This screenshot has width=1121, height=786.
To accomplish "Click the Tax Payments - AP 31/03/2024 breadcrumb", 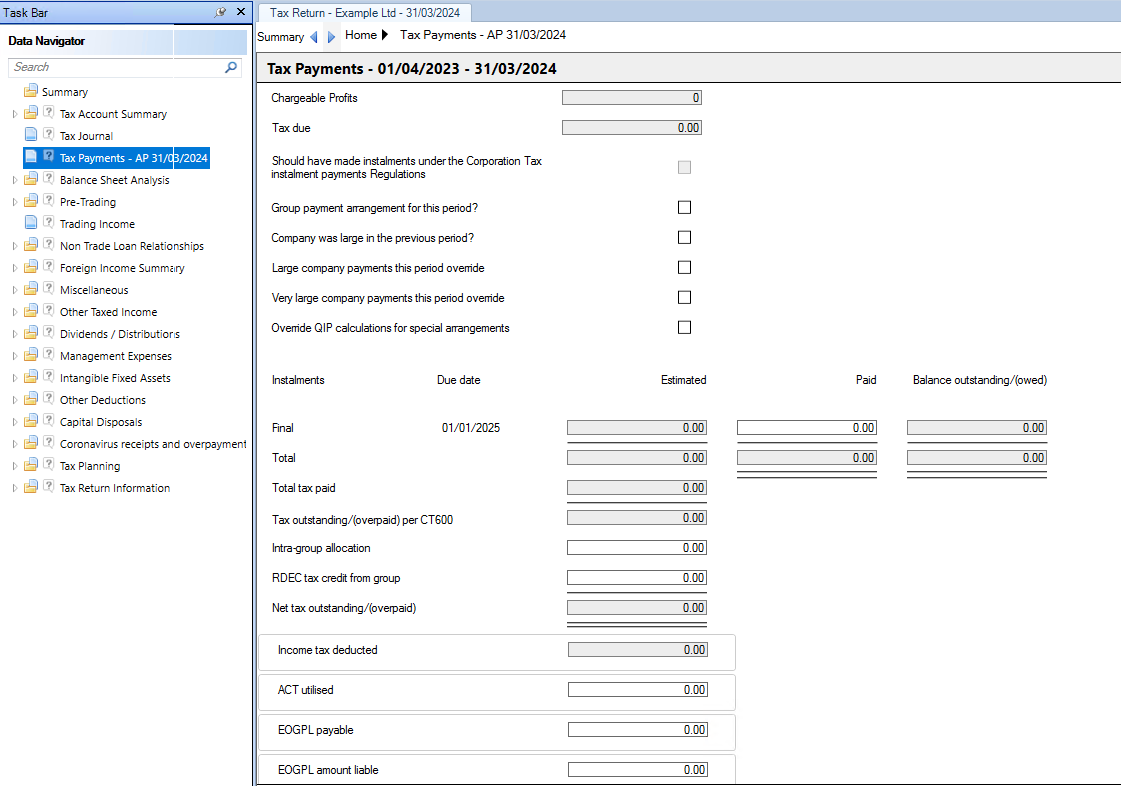I will (483, 35).
